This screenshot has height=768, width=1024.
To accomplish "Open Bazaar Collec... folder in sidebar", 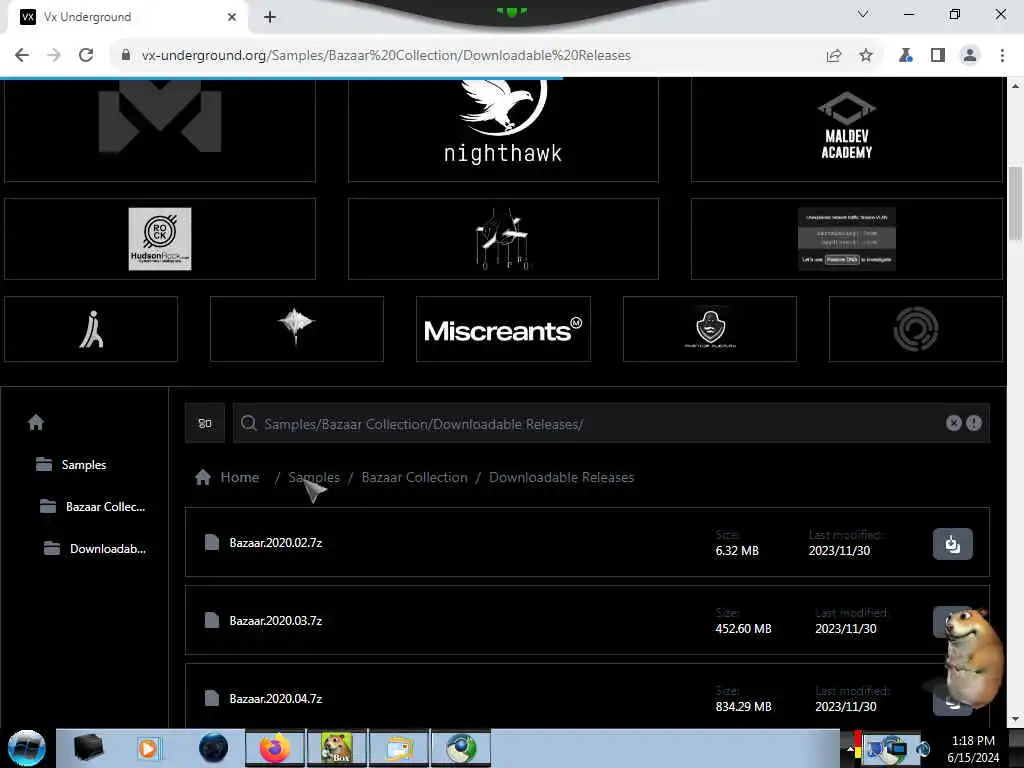I will click(92, 507).
